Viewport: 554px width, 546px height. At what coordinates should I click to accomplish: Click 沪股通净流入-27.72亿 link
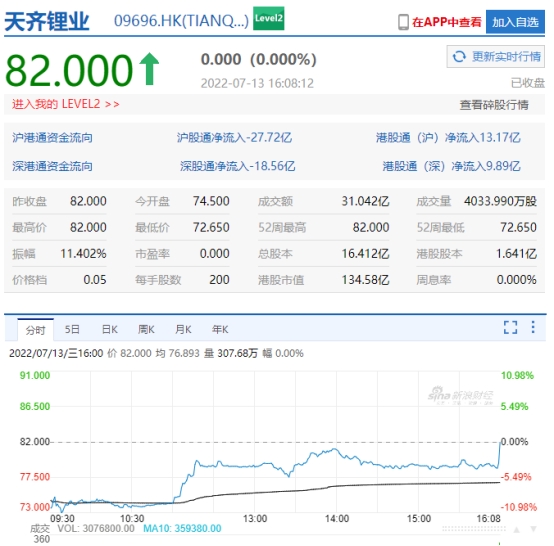coord(234,137)
